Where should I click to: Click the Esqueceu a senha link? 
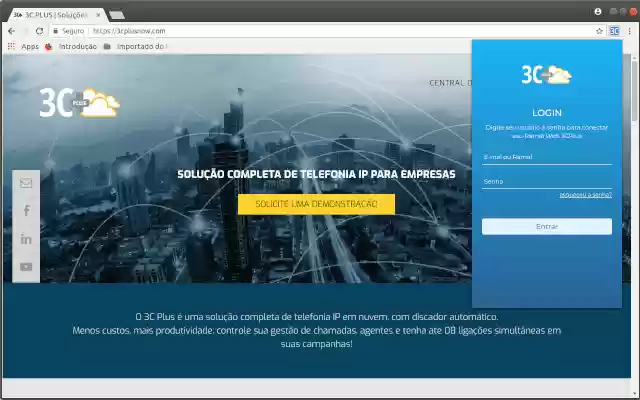pos(586,195)
